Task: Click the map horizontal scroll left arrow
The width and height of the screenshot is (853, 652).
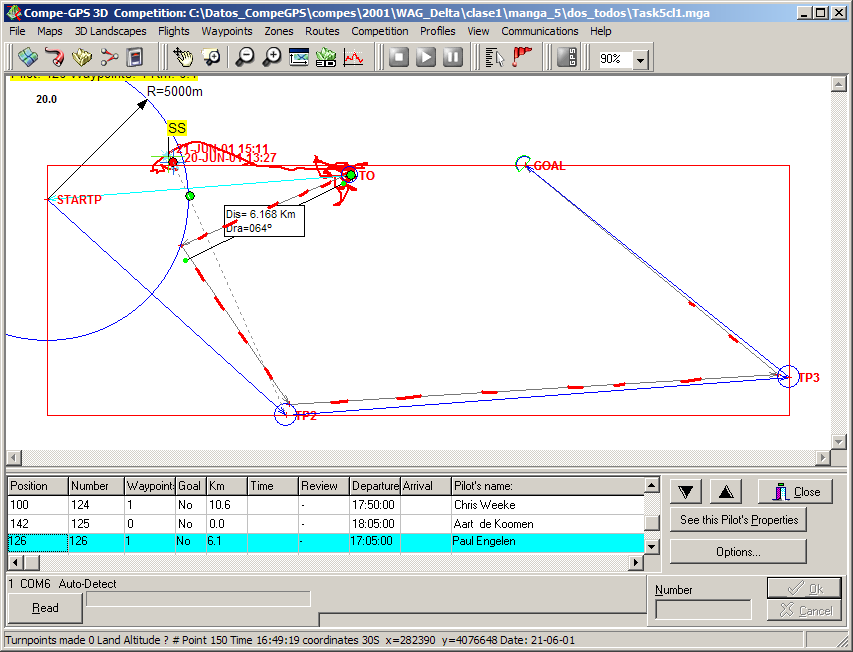Action: [14, 458]
